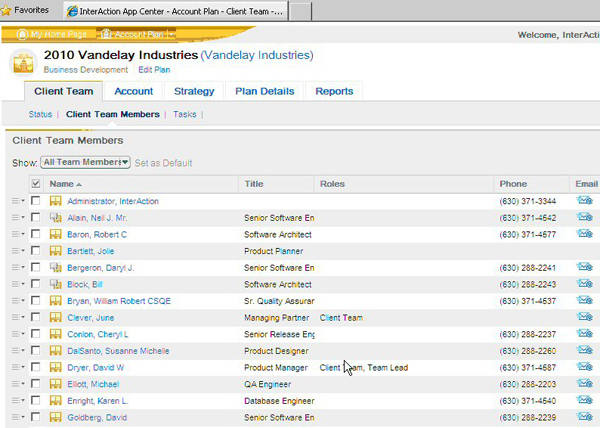Click the email envelope icon for Enright, Karen
Image resolution: width=600 pixels, height=428 pixels.
pyautogui.click(x=585, y=400)
